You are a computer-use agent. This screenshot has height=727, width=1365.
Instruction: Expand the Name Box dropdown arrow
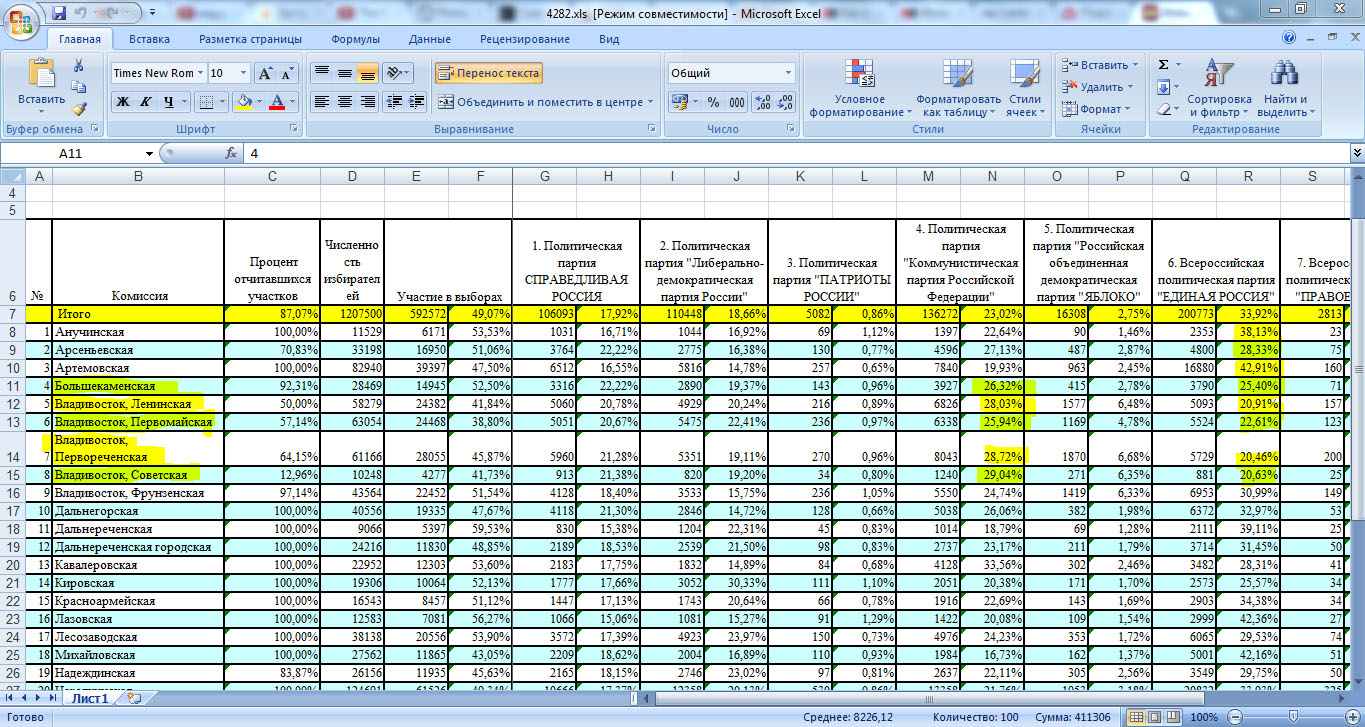[x=150, y=153]
